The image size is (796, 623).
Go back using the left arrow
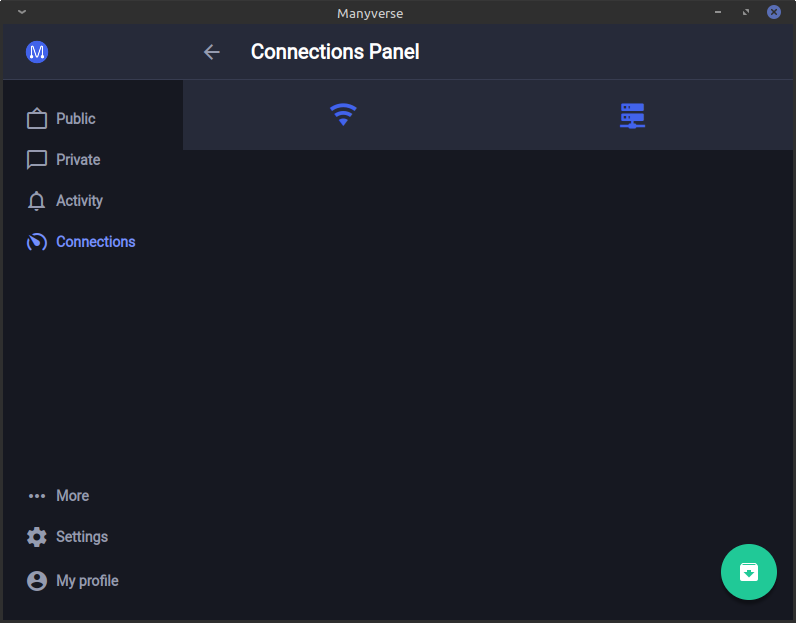[211, 52]
